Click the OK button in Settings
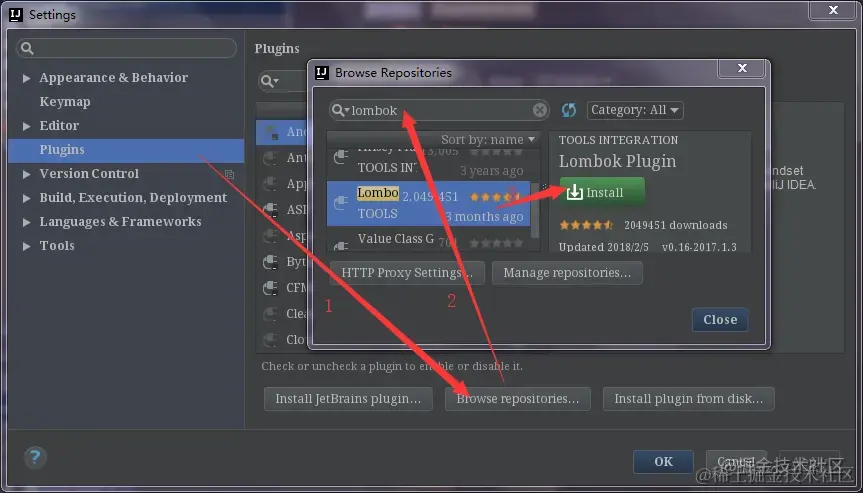The height and width of the screenshot is (493, 863). [x=663, y=462]
